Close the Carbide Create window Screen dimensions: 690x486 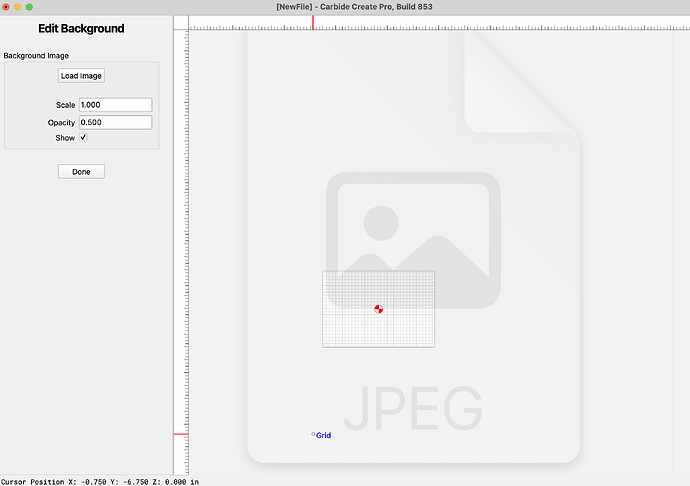(x=6, y=7)
